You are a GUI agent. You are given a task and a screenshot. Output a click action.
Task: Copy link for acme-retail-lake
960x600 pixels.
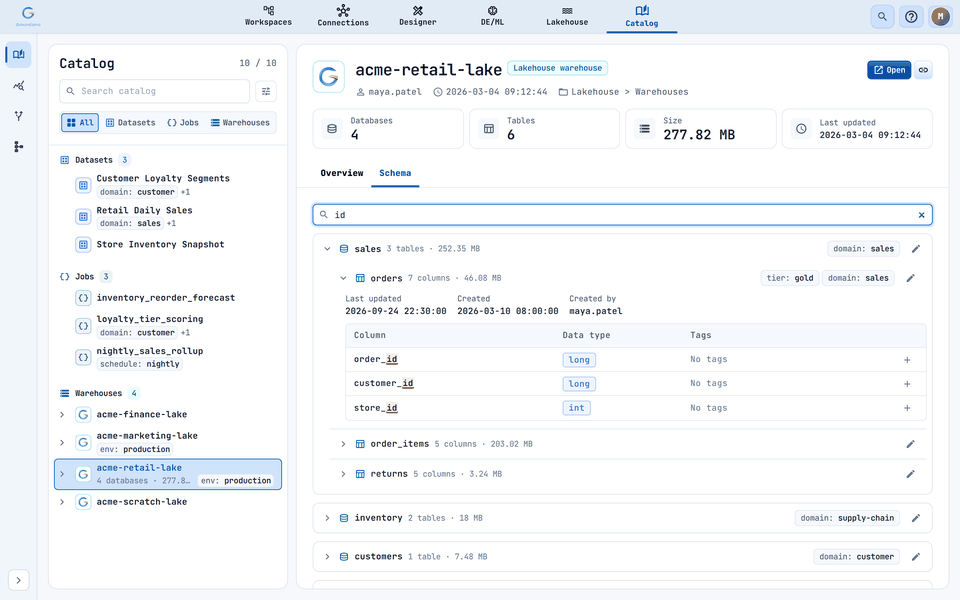click(923, 70)
